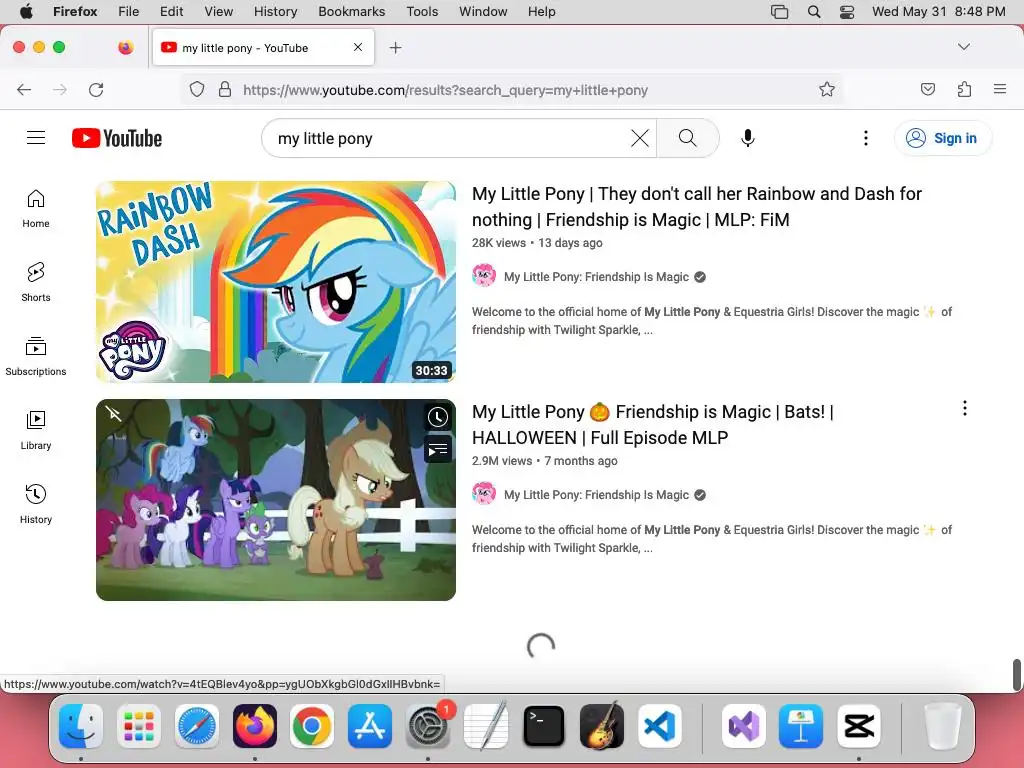Select the 'my little pony - YouTube' tab
Image resolution: width=1024 pixels, height=768 pixels.
click(263, 48)
